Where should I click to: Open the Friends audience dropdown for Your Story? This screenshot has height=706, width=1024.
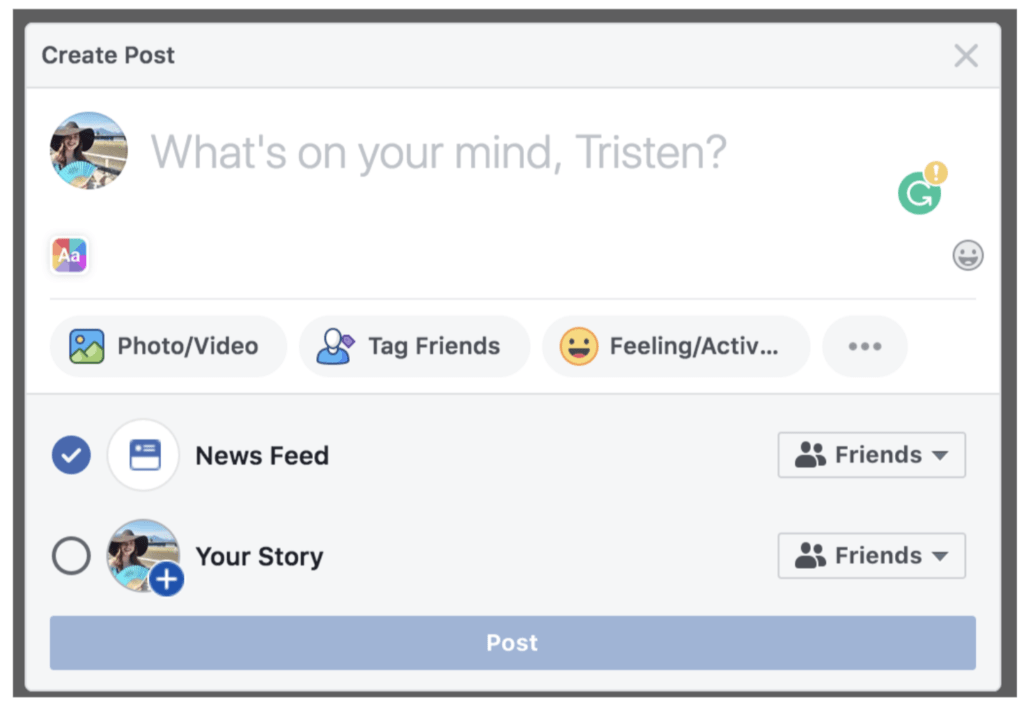(871, 556)
